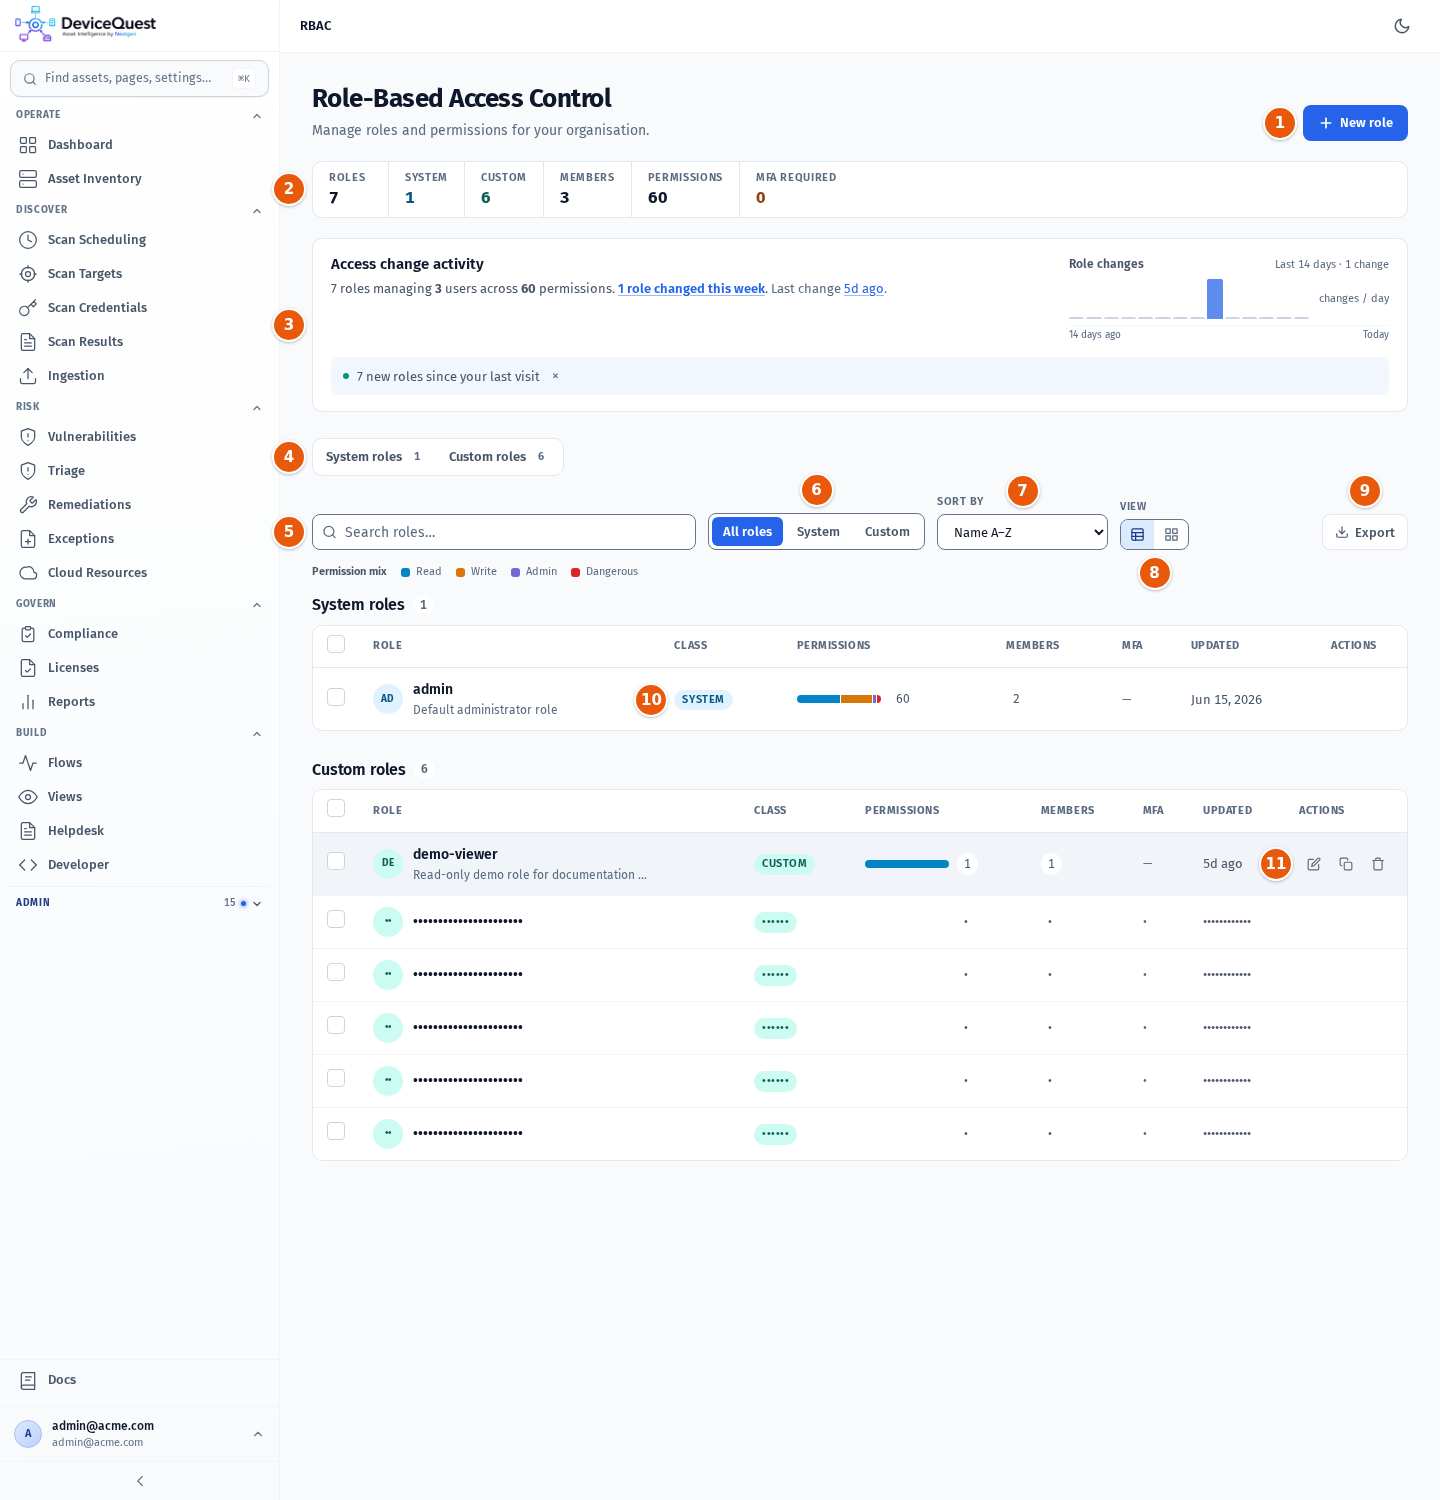Open Docs at sidebar bottom
1440x1500 pixels.
point(140,1380)
